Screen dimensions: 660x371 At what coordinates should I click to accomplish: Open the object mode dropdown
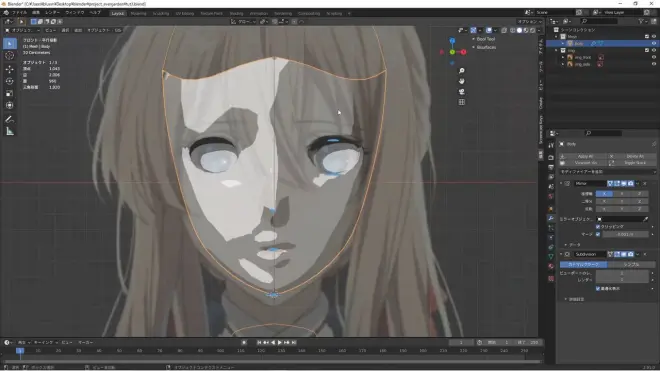[x=22, y=30]
